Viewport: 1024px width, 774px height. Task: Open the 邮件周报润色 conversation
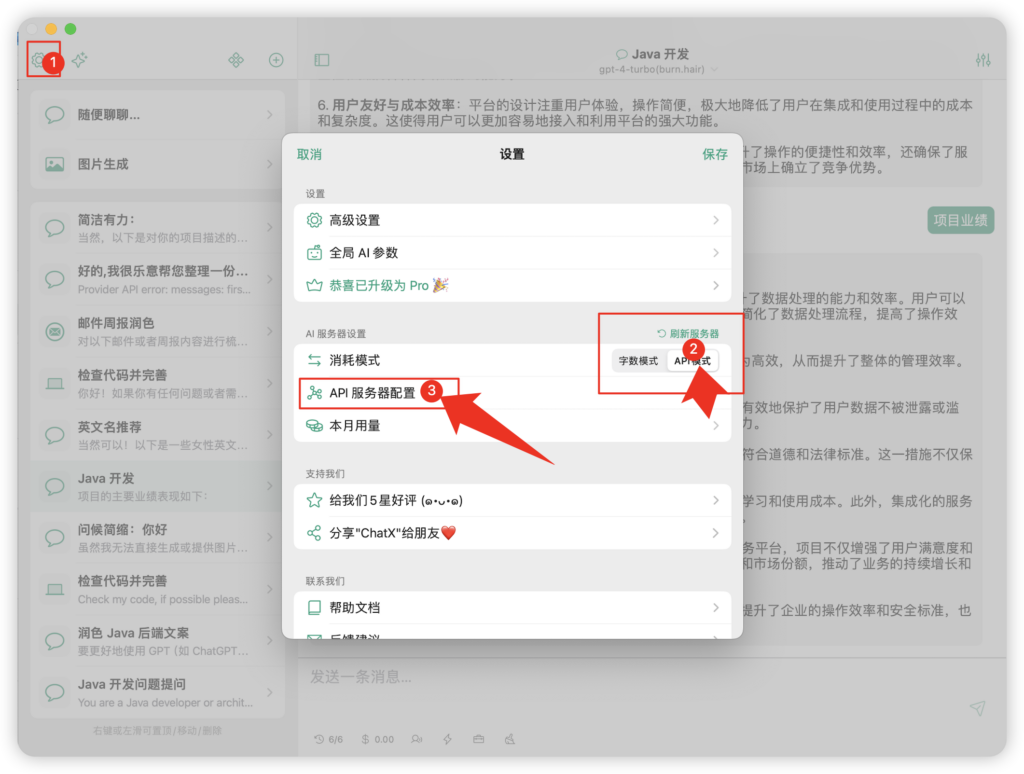(x=157, y=332)
